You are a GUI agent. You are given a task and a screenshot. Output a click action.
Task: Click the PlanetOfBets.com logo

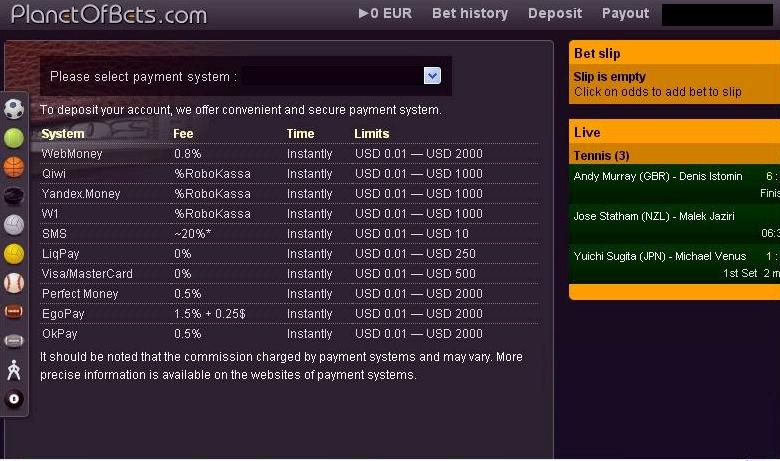pos(109,14)
